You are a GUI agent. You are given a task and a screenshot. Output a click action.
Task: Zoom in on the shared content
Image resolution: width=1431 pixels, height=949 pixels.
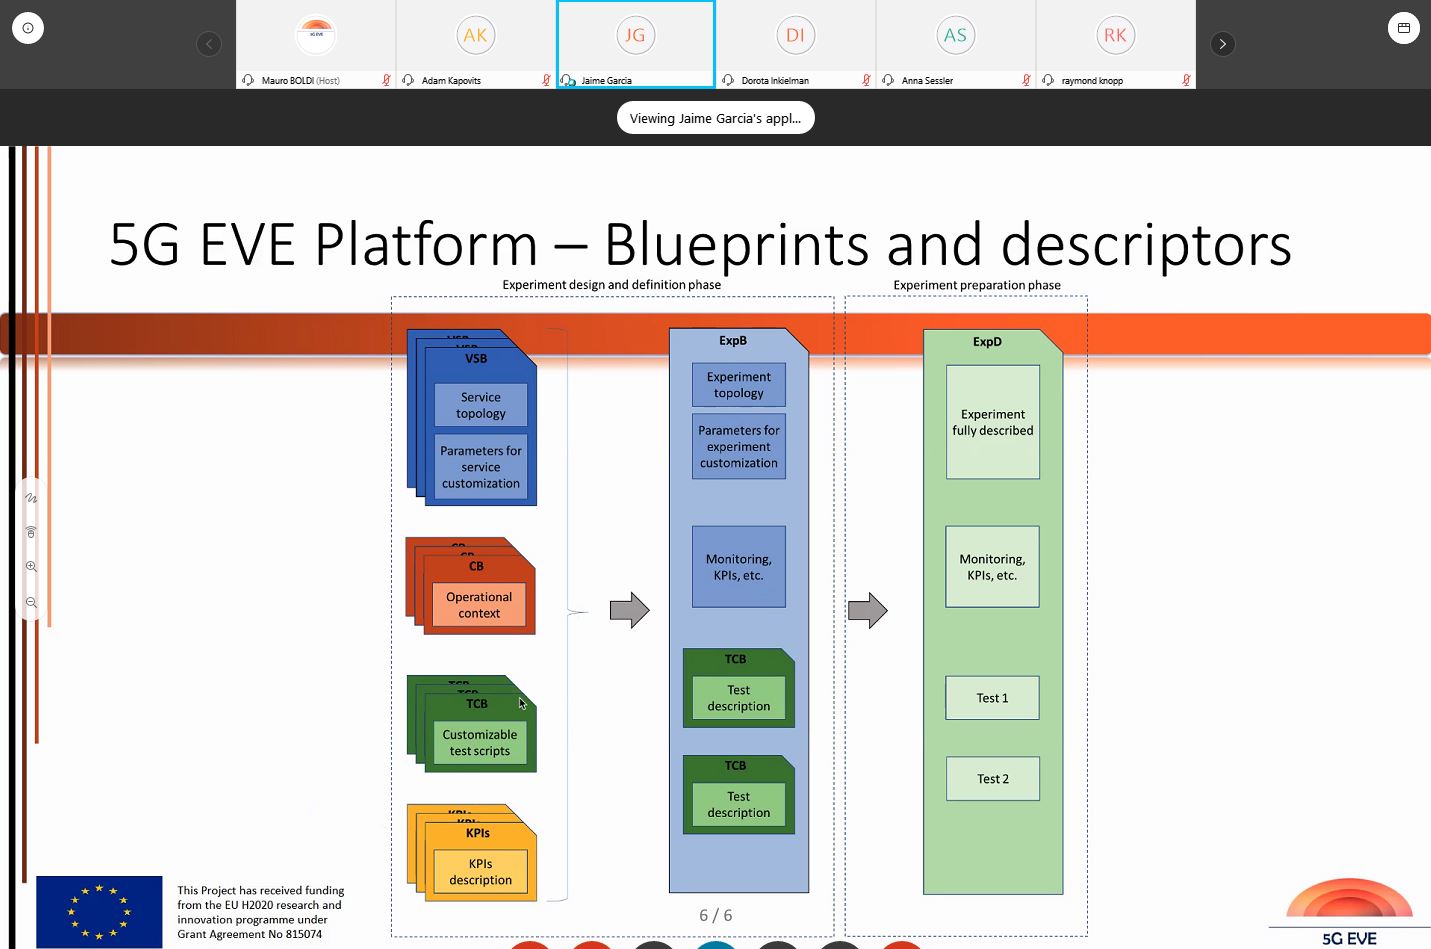[31, 566]
